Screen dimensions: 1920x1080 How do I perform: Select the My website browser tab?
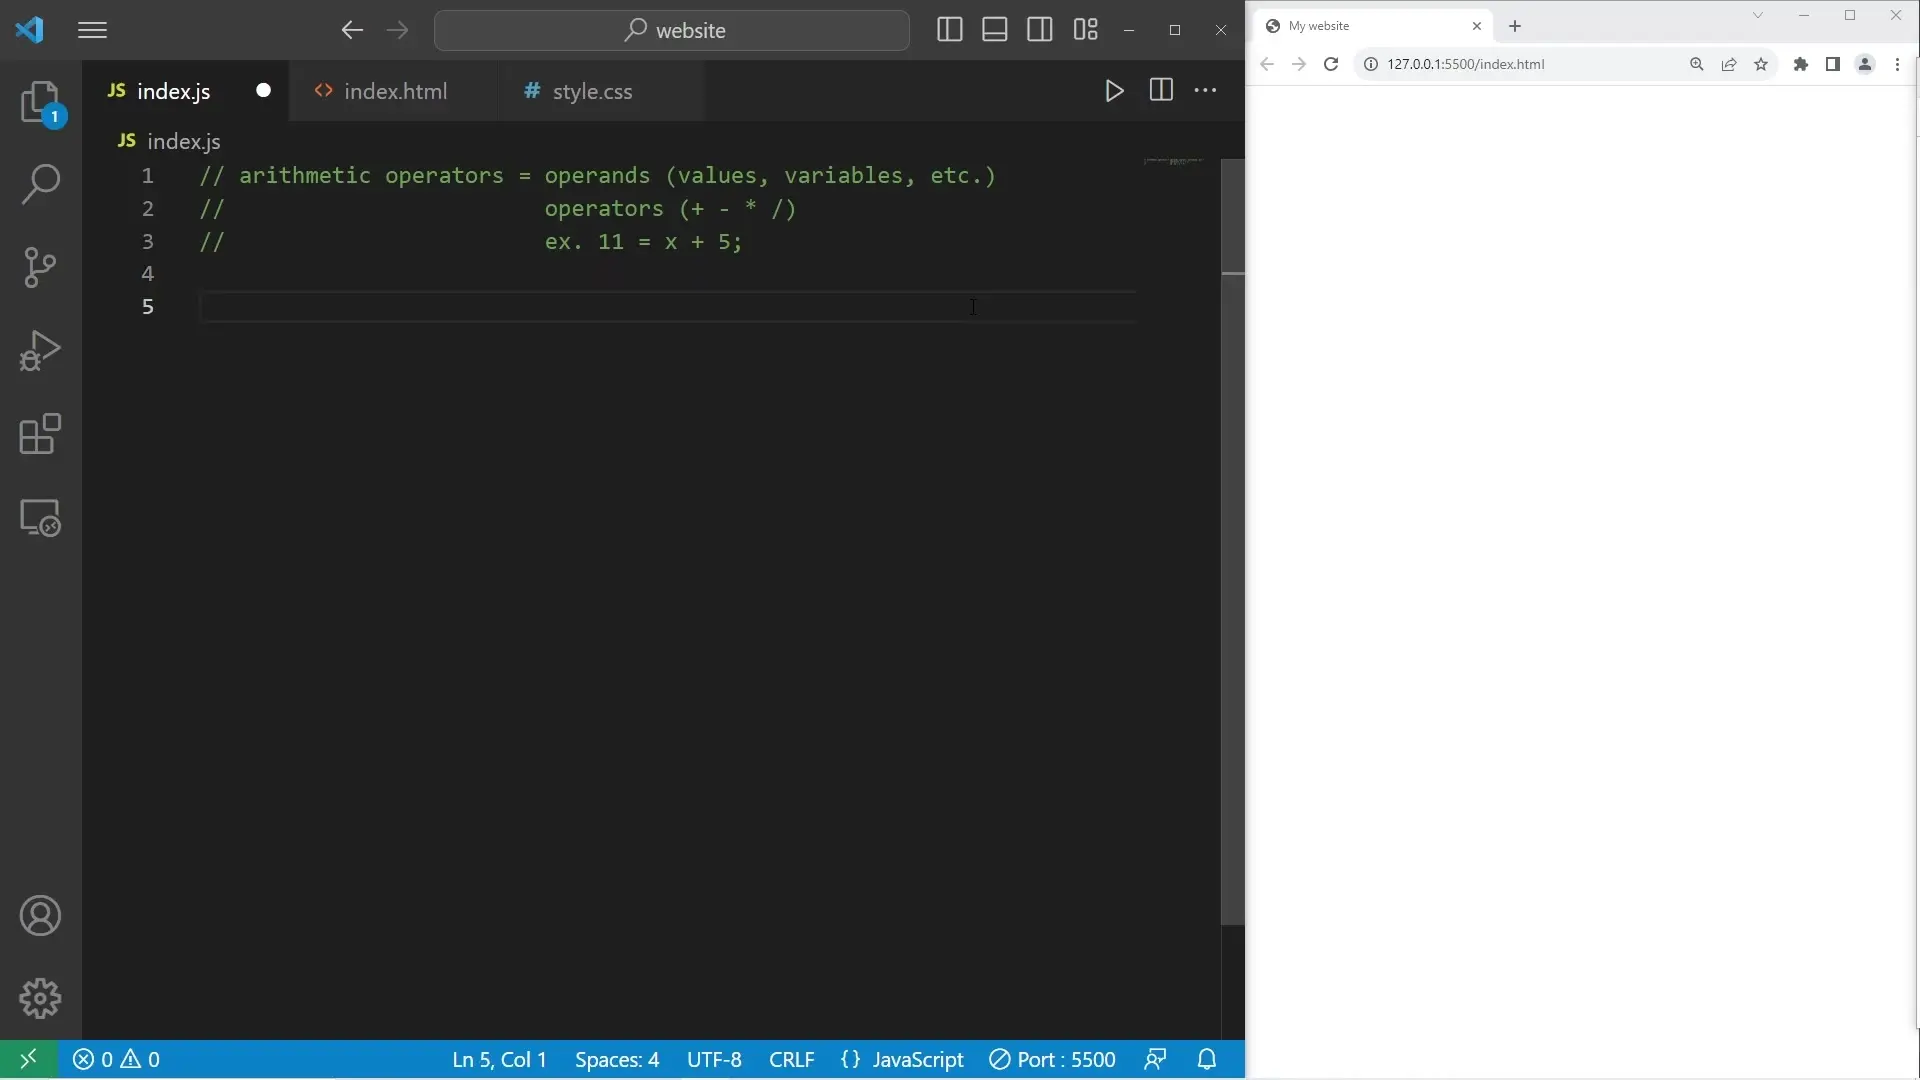click(1373, 26)
